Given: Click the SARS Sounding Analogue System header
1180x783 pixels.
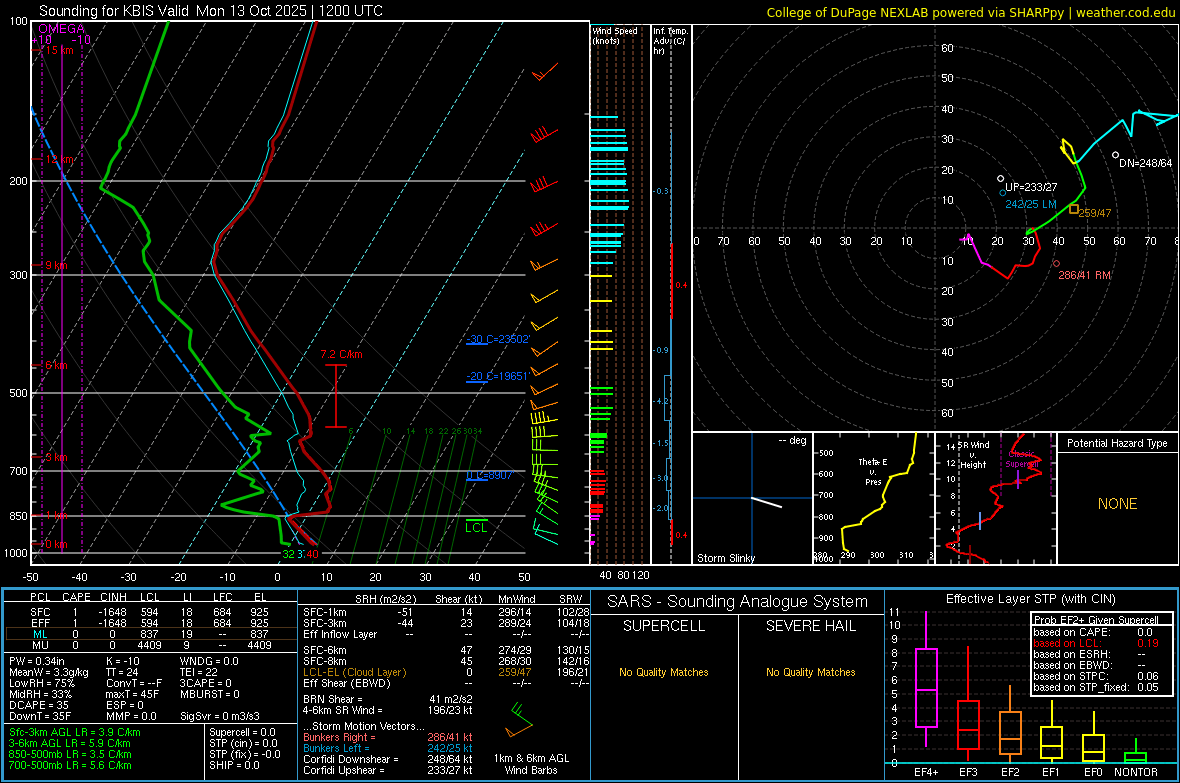Looking at the screenshot, I should tap(737, 602).
